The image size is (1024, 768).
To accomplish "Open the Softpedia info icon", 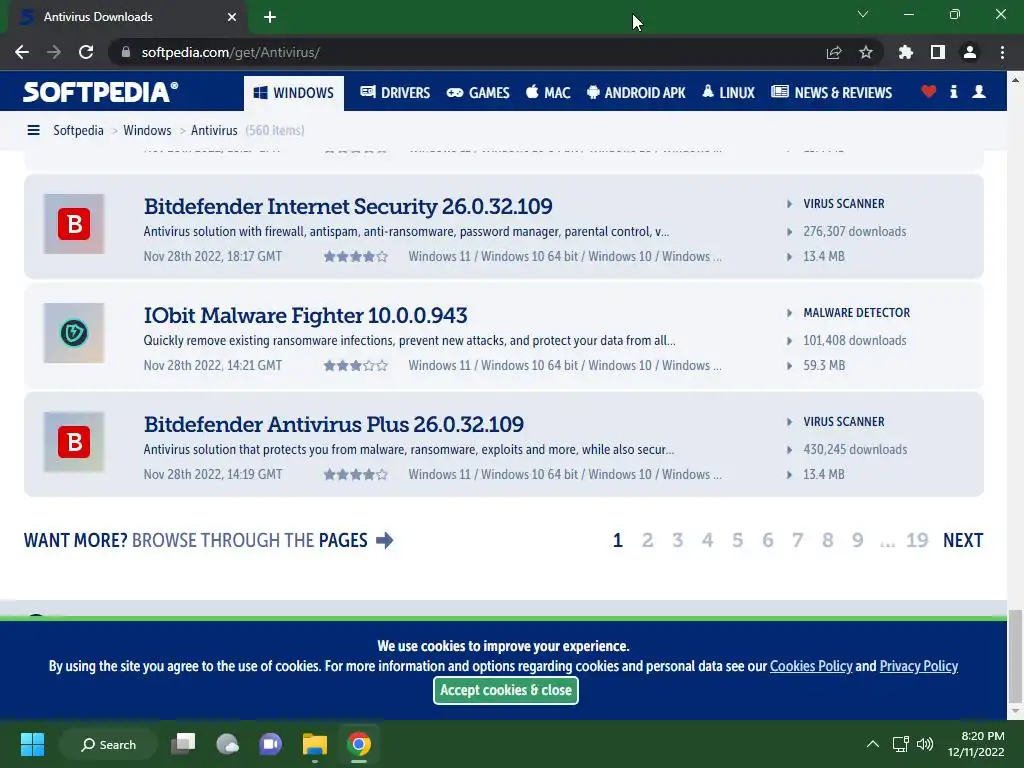I will [x=954, y=91].
